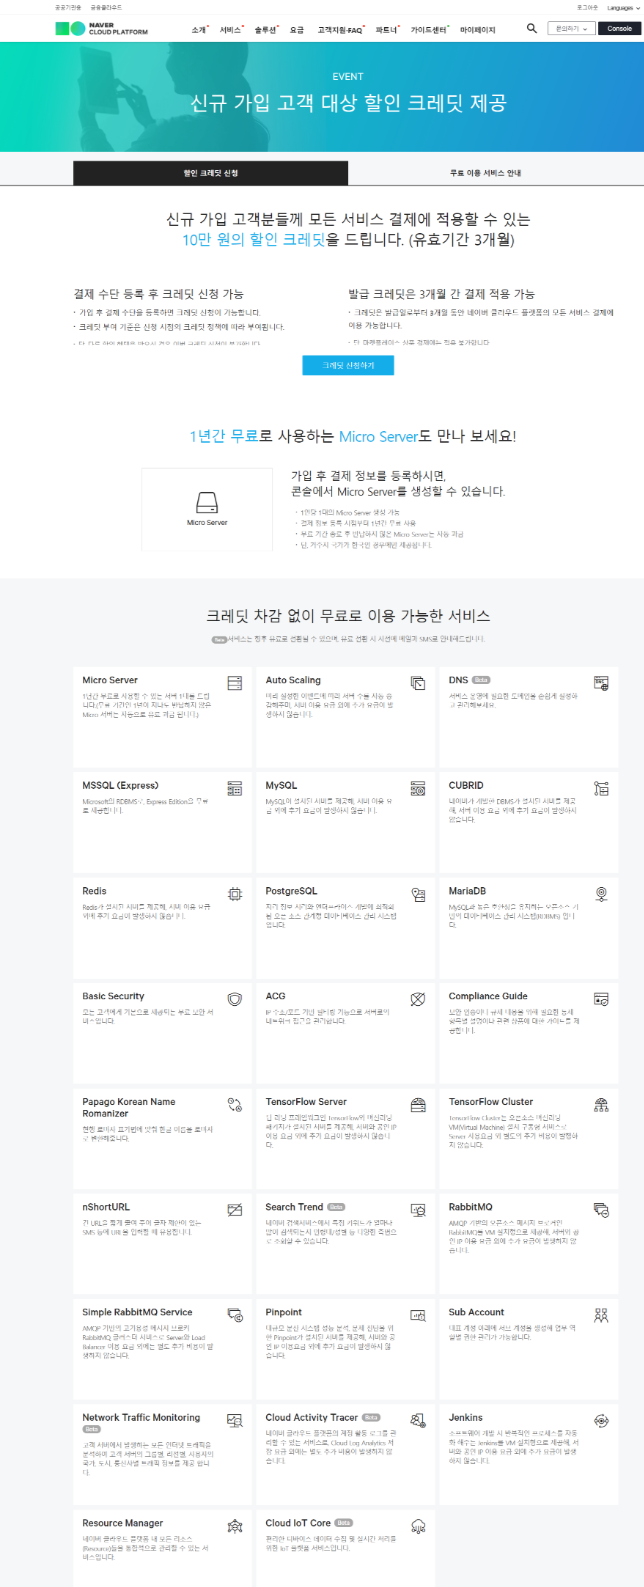
Task: Click the 금융클라우드 link at top
Action: click(x=106, y=7)
